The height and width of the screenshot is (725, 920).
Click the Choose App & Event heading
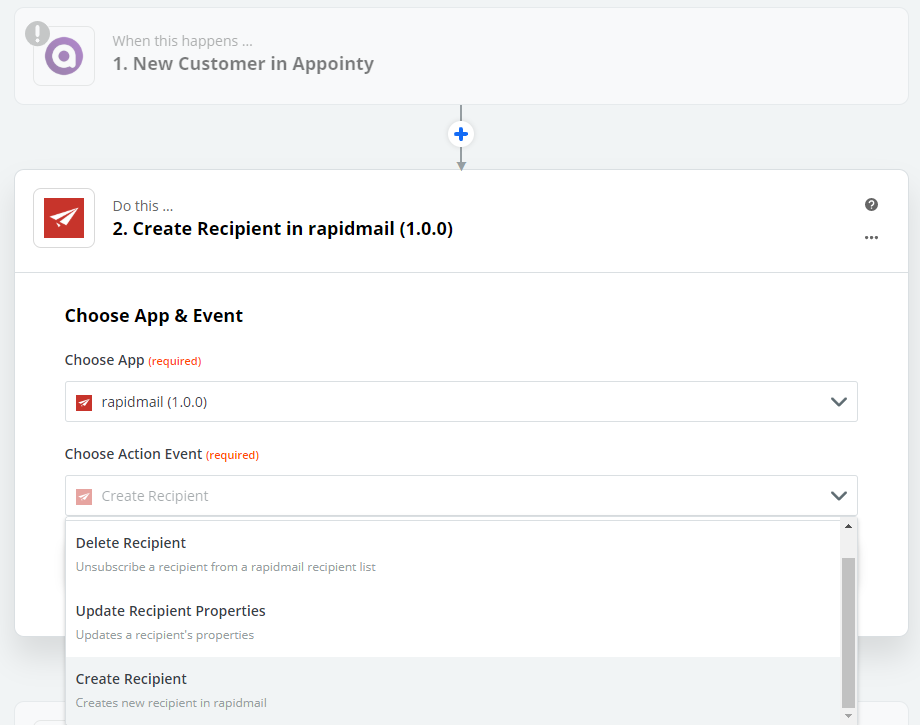pos(154,316)
